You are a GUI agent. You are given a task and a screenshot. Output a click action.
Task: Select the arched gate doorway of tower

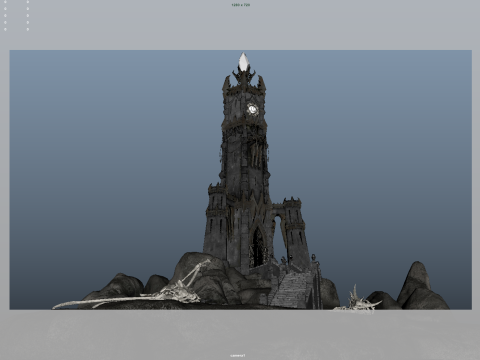pos(257,247)
